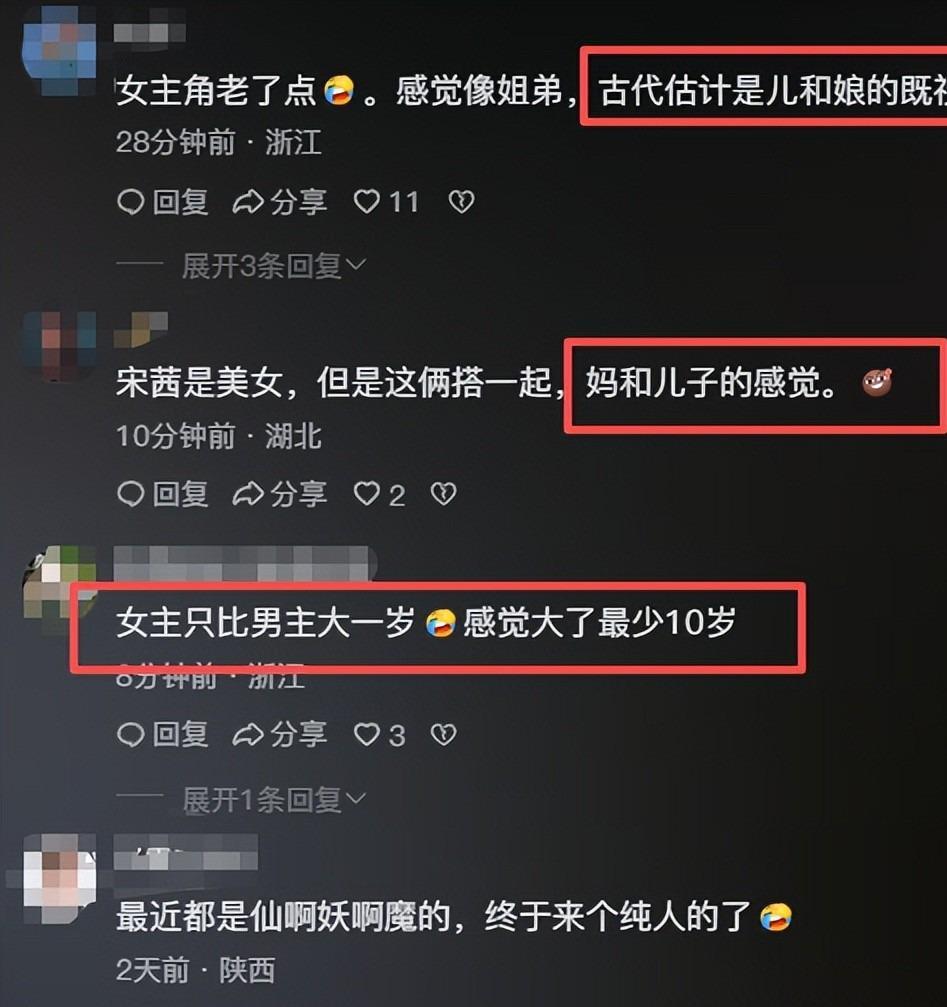The height and width of the screenshot is (1007, 947).
Task: Open username above 最近都是仙啊妖啊魔的 comment
Action: point(186,852)
